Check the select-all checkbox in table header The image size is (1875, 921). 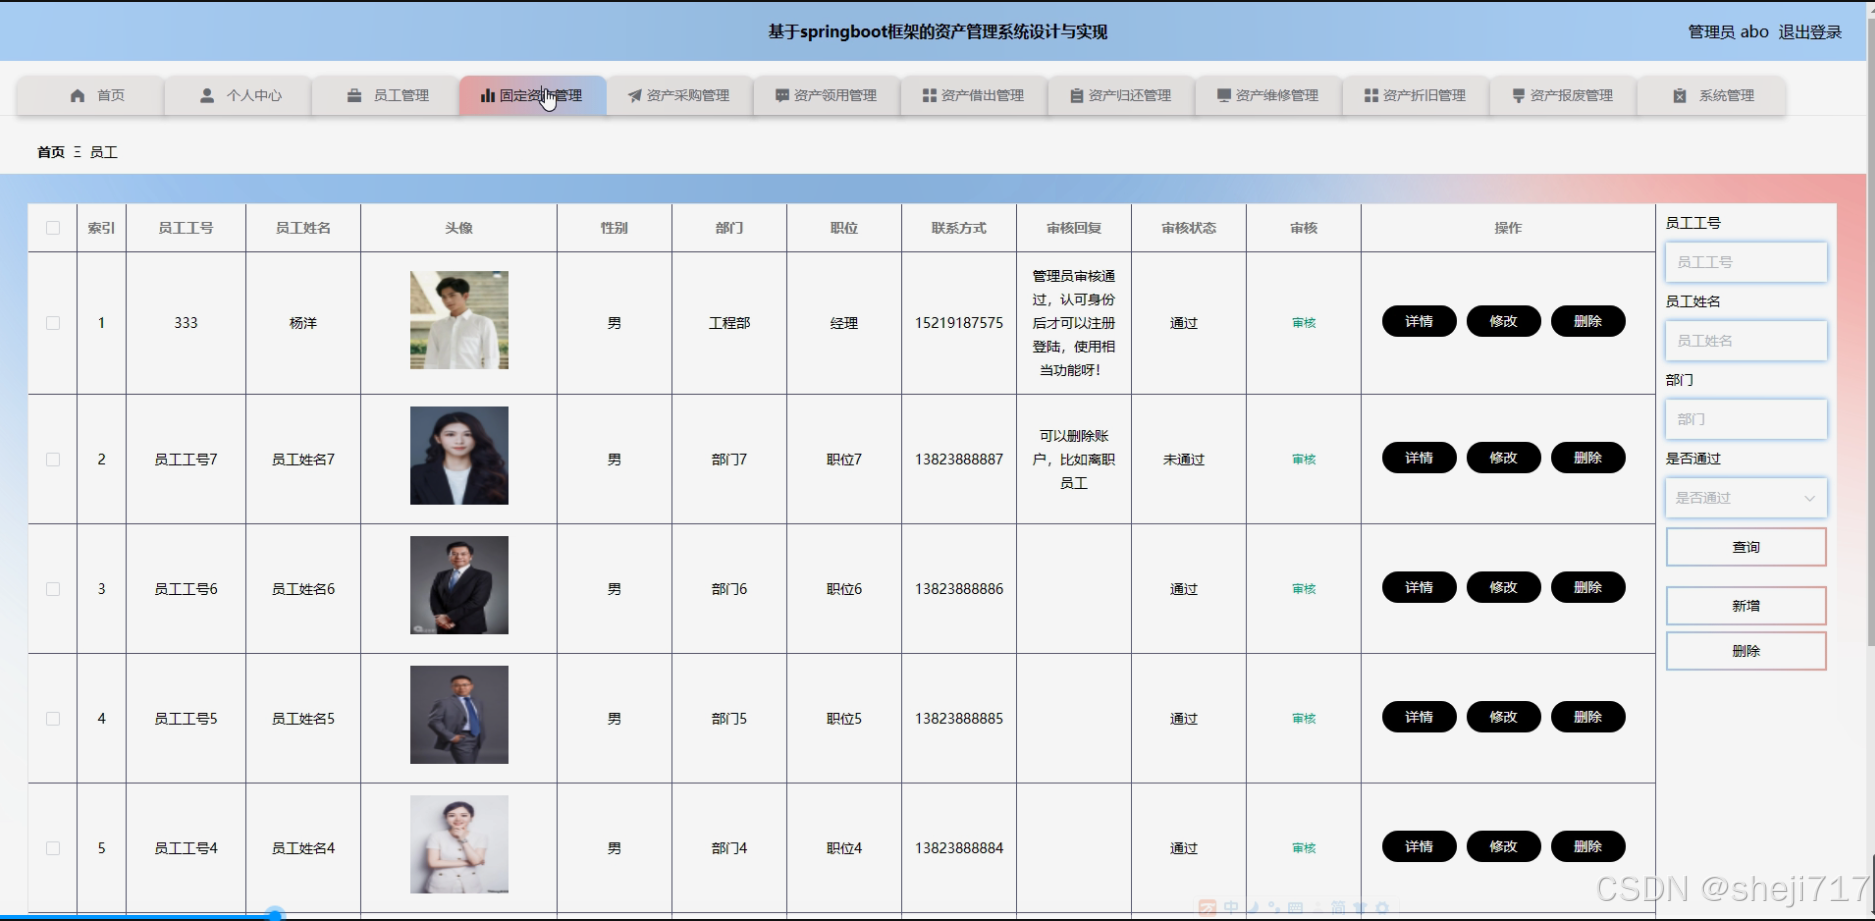click(53, 227)
